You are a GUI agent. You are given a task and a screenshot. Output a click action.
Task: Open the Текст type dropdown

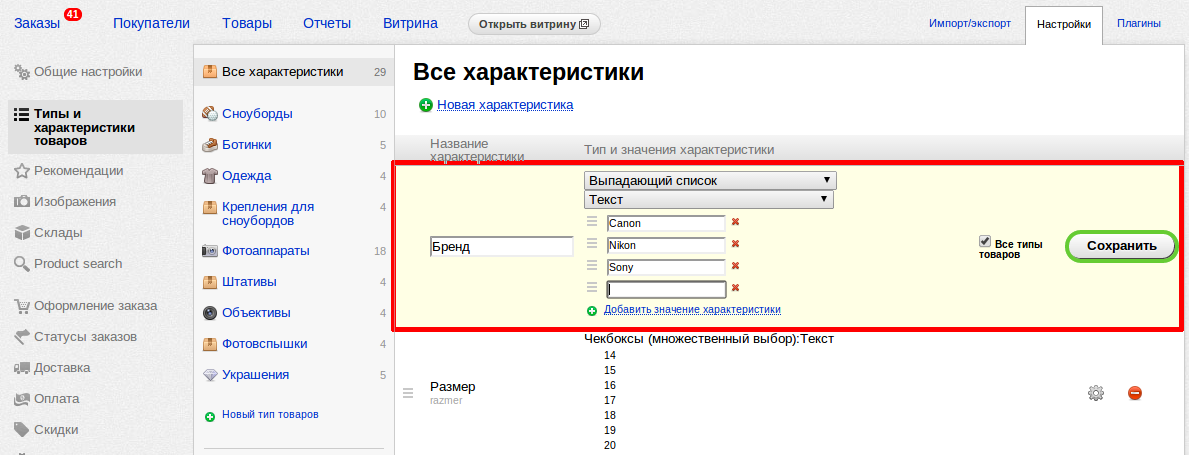pos(710,199)
